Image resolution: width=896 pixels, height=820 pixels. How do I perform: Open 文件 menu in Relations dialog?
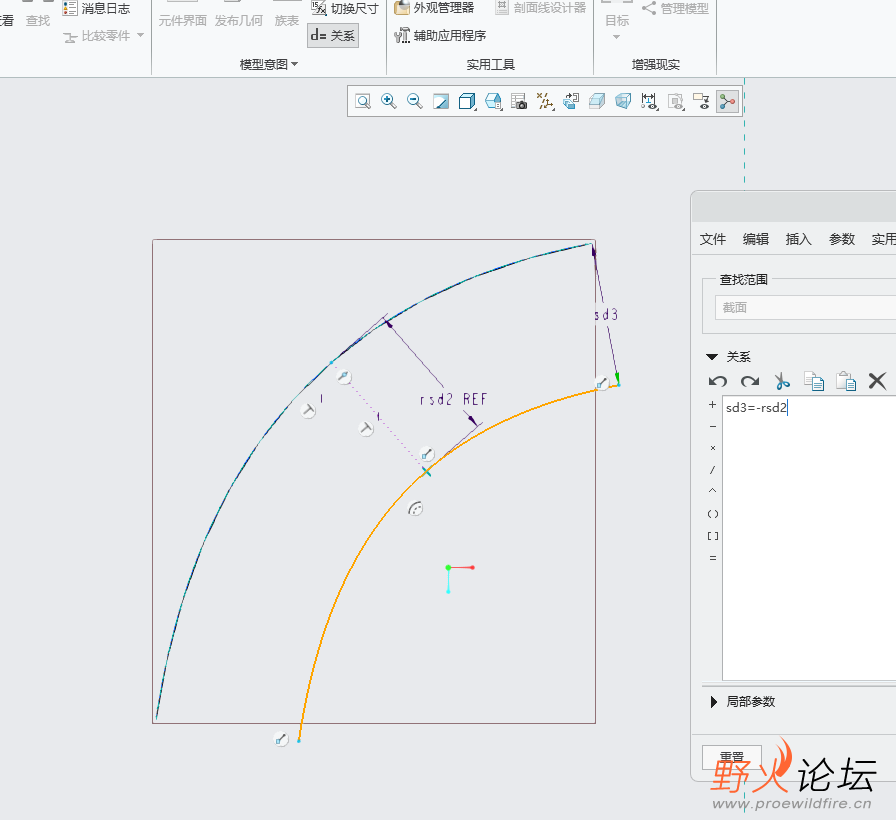[x=713, y=239]
